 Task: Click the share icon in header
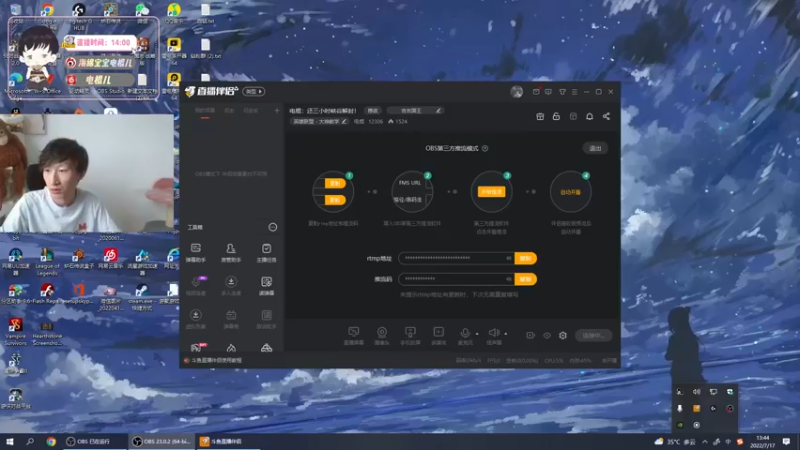click(606, 116)
